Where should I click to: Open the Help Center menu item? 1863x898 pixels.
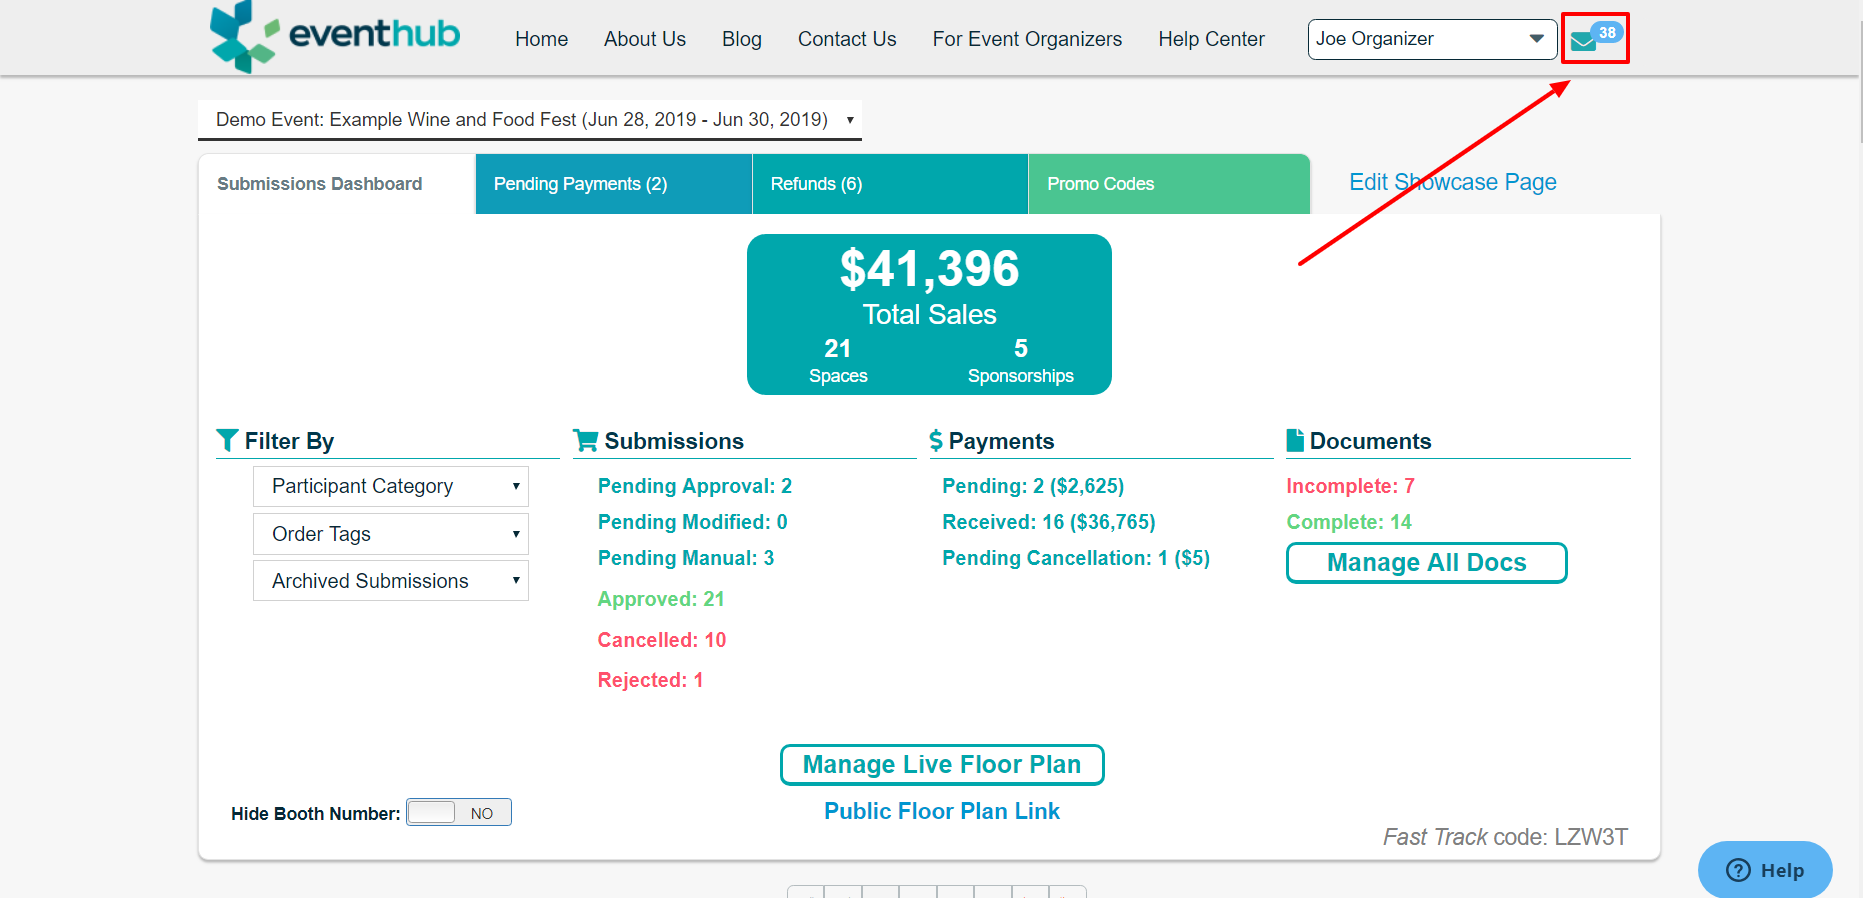(x=1211, y=39)
